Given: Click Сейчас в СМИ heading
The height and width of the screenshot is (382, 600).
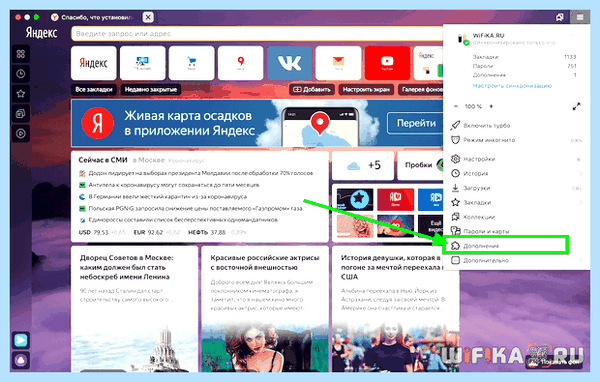Looking at the screenshot, I should click(103, 160).
